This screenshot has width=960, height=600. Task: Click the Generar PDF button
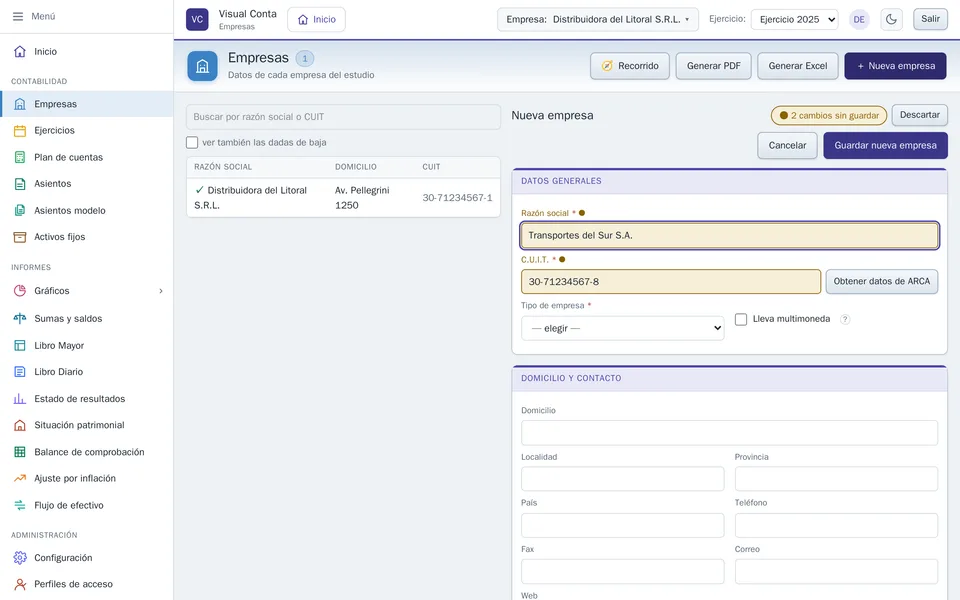click(x=713, y=66)
